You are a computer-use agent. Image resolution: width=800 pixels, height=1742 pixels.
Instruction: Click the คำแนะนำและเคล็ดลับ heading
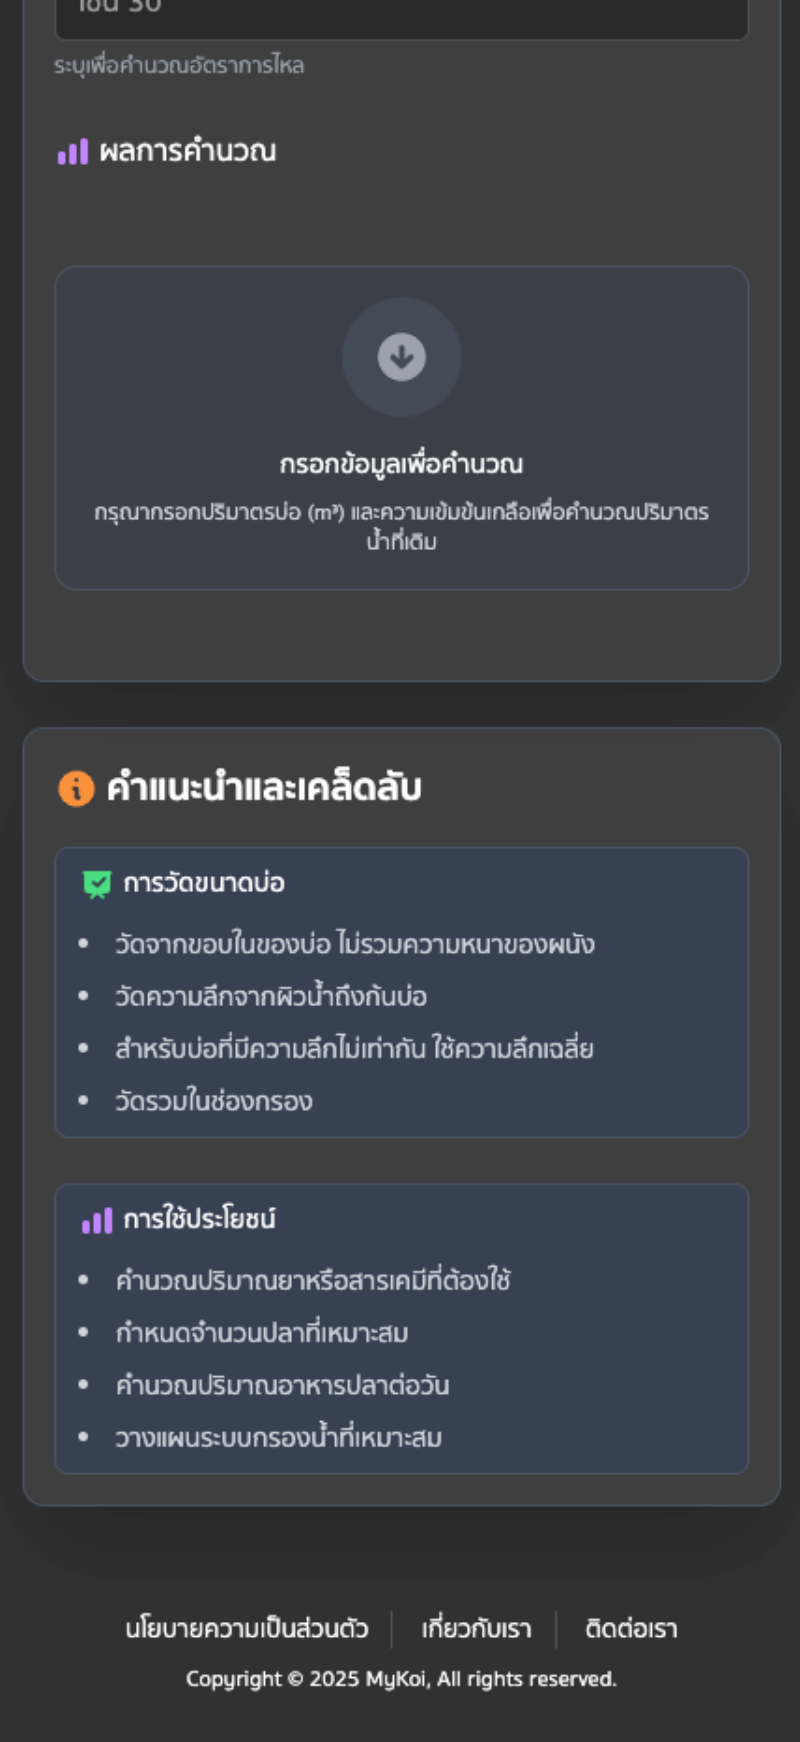point(264,788)
